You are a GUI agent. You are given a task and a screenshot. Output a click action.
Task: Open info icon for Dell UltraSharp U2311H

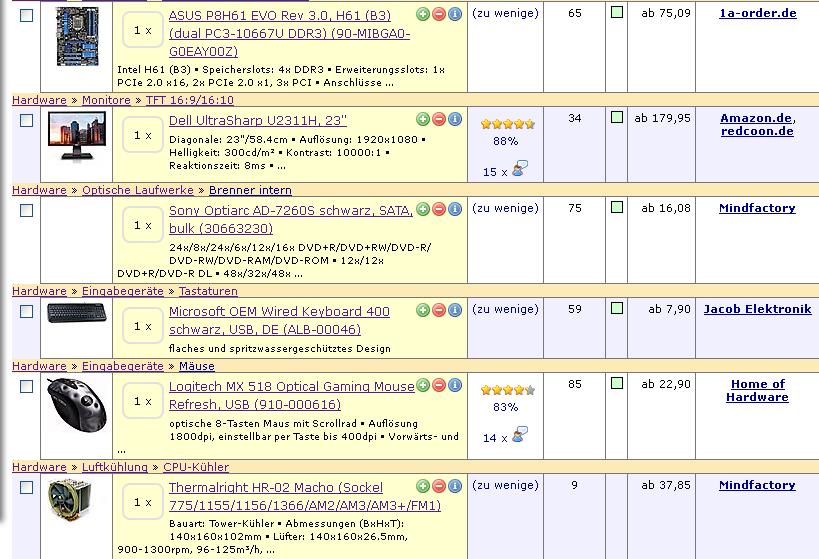pos(455,119)
